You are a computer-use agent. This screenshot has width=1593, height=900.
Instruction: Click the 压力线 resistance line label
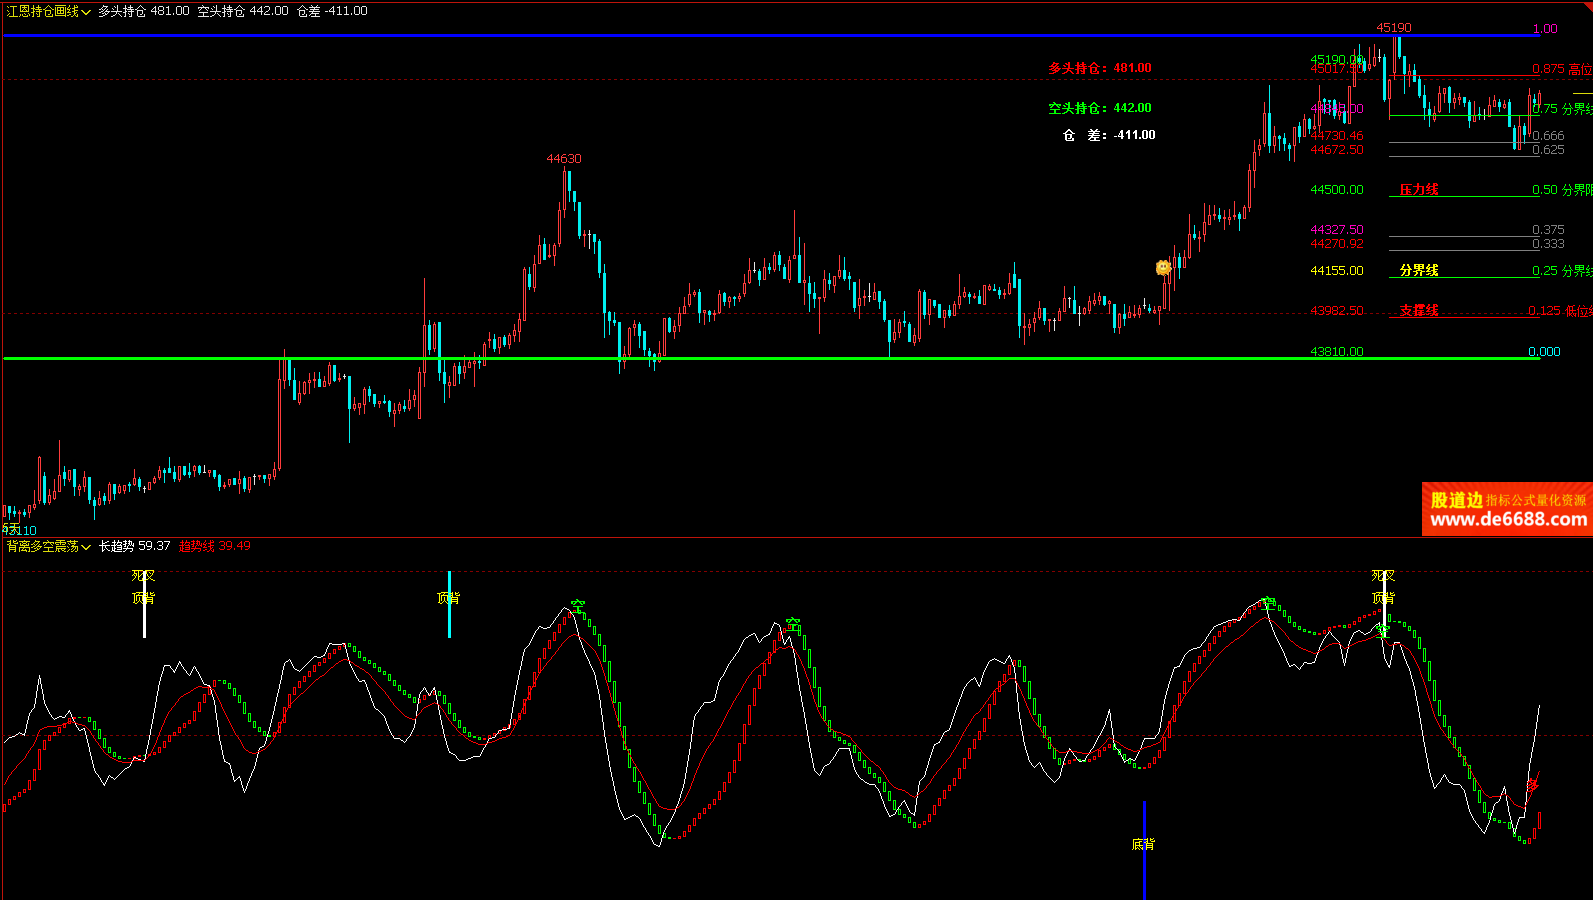tap(1418, 190)
